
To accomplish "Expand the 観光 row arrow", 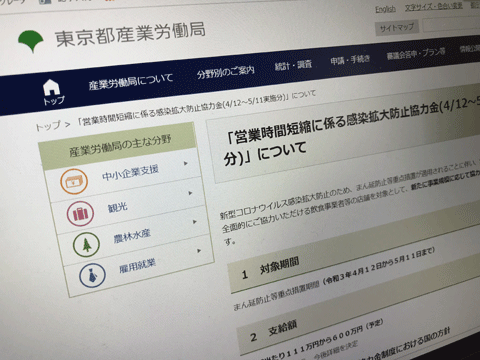I will point(190,193).
